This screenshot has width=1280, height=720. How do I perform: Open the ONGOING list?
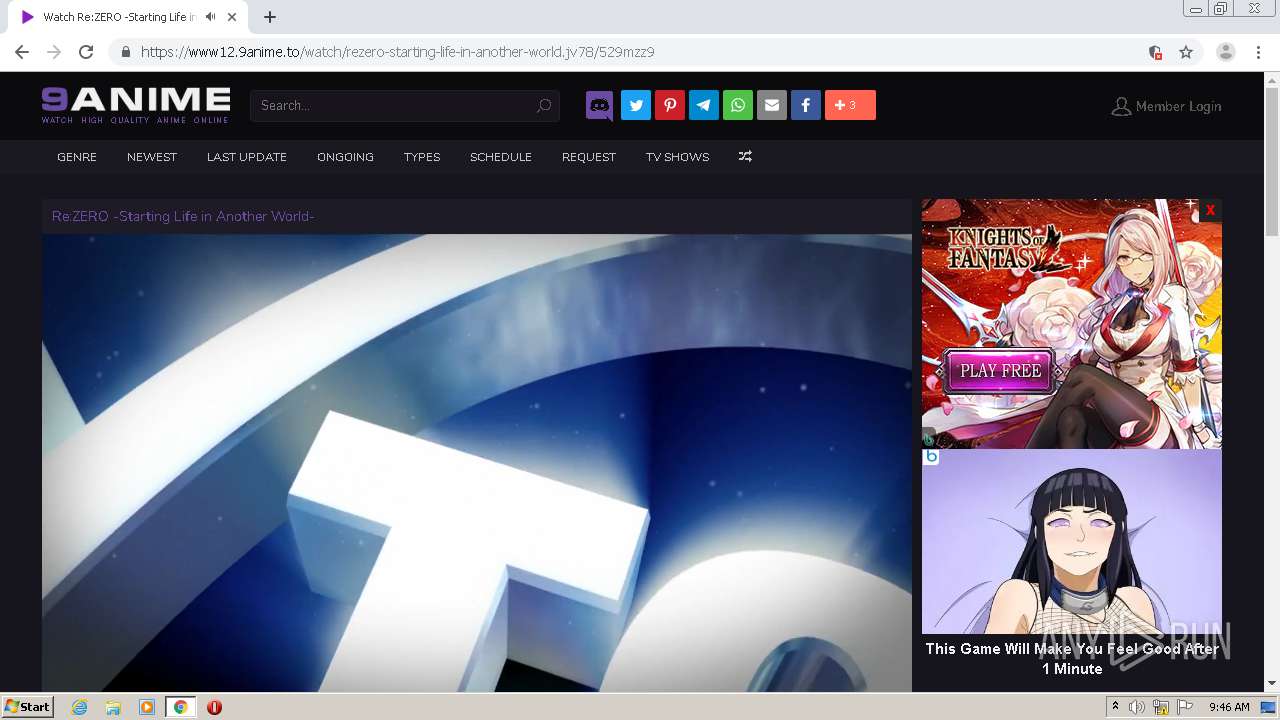pos(345,157)
